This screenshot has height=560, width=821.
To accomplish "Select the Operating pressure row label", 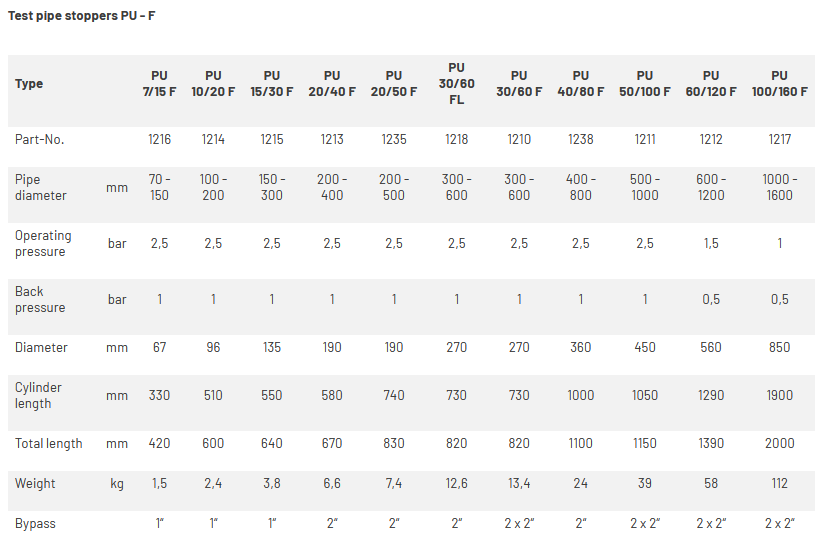I will tap(43, 243).
